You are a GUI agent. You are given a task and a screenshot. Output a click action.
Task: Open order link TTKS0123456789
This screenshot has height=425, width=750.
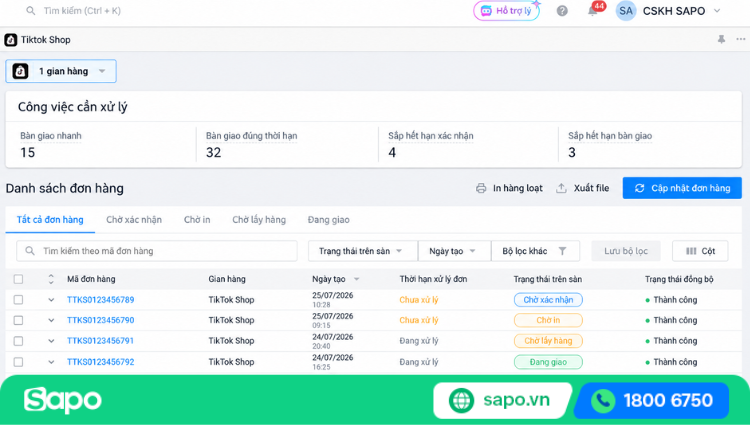tap(100, 300)
